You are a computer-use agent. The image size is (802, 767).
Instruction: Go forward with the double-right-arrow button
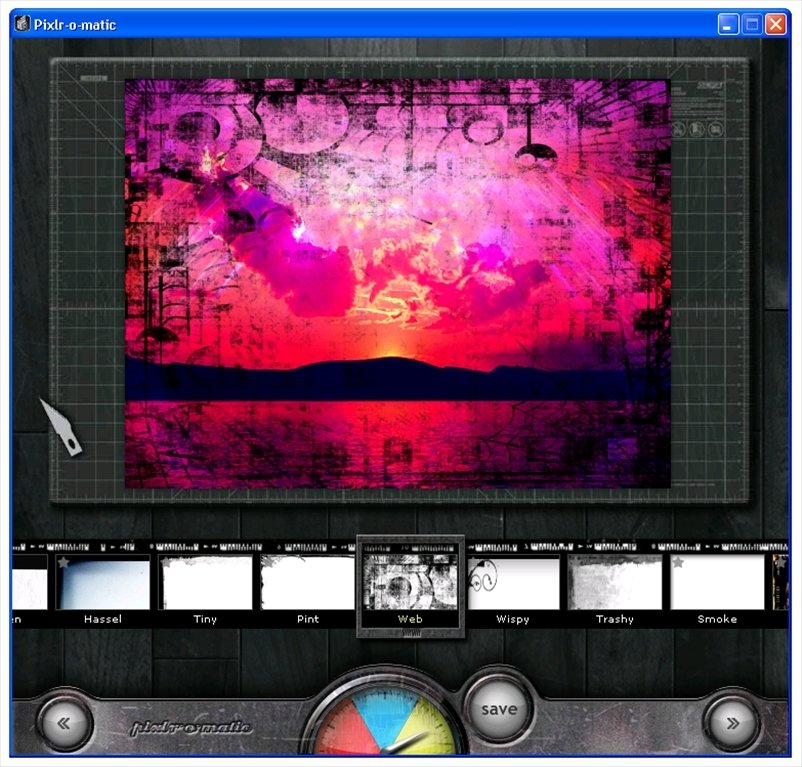point(732,723)
